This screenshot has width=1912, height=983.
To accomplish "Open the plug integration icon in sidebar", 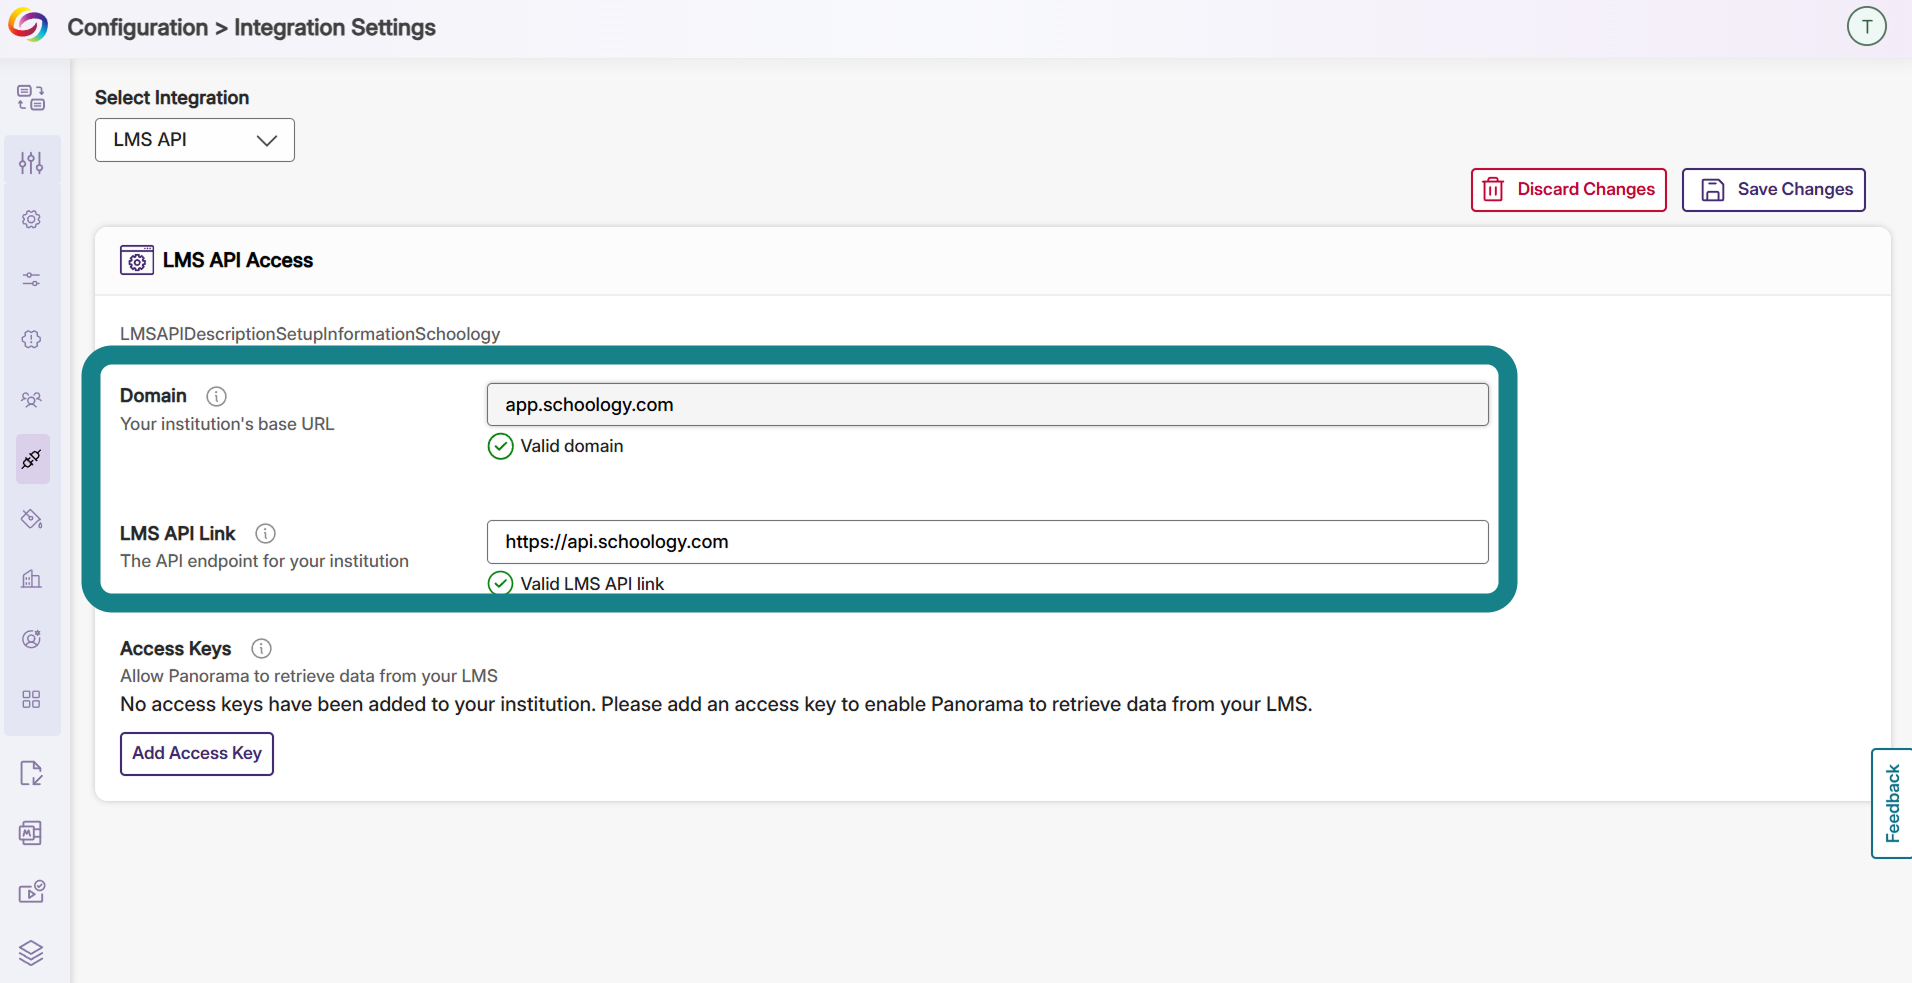I will pyautogui.click(x=32, y=459).
